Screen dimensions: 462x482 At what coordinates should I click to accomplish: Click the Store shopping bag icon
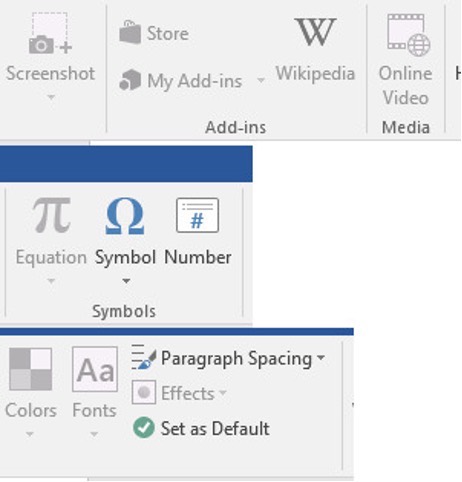pos(130,32)
